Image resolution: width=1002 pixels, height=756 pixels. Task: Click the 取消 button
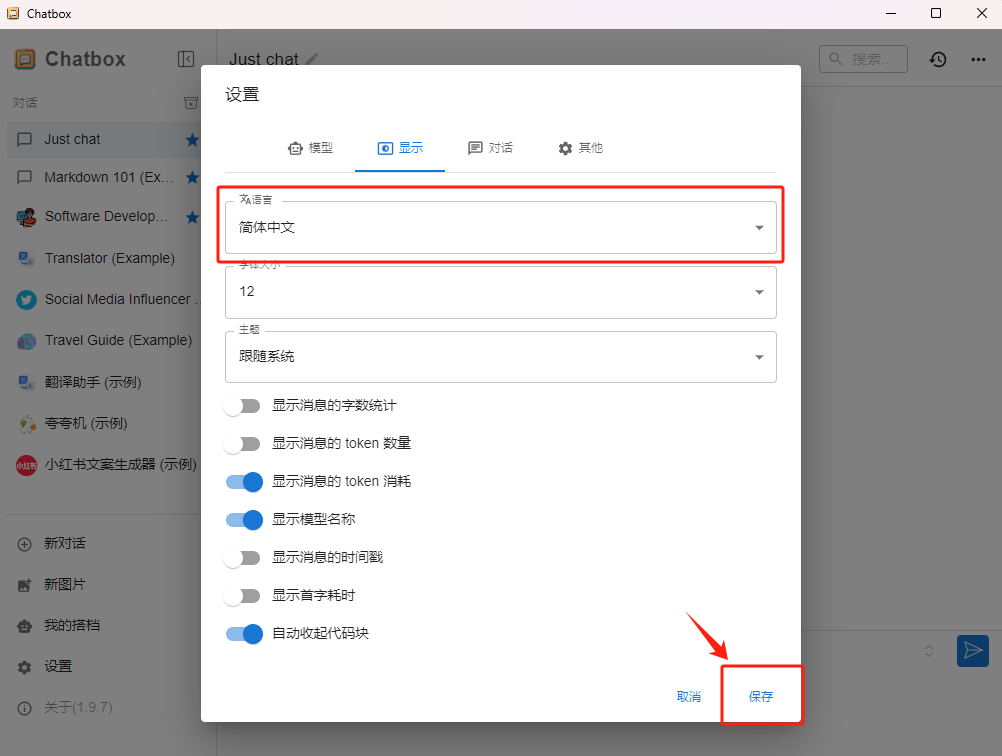pos(688,697)
